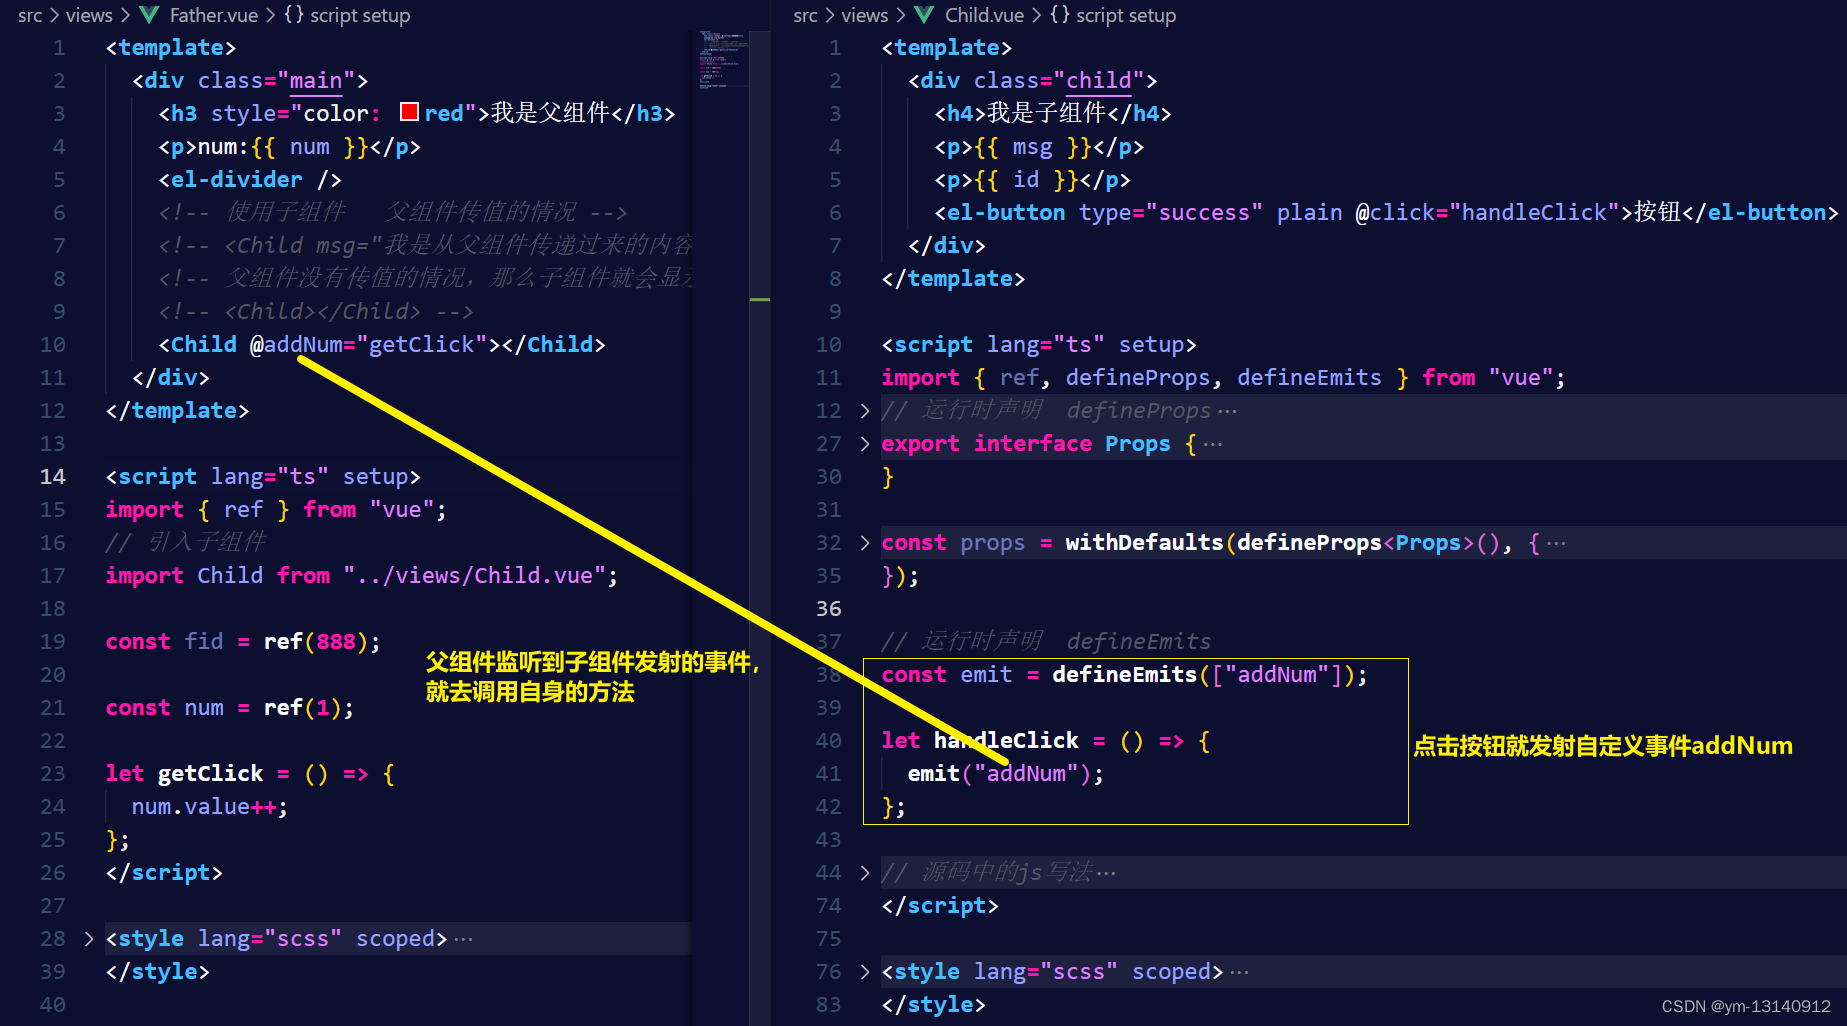Open 'Father.vue' breadcrumb item
The width and height of the screenshot is (1847, 1026).
coord(214,15)
